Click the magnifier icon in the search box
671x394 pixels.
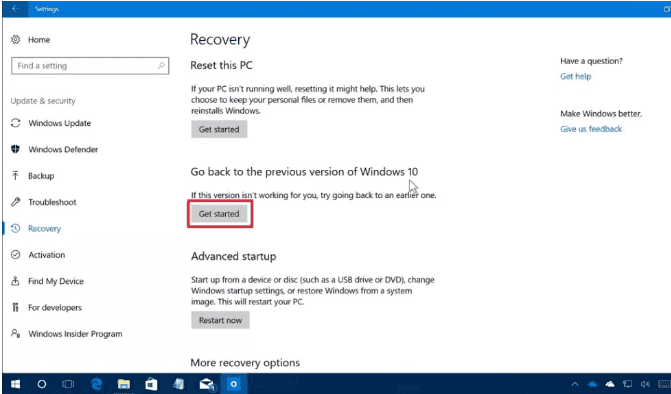tap(161, 65)
